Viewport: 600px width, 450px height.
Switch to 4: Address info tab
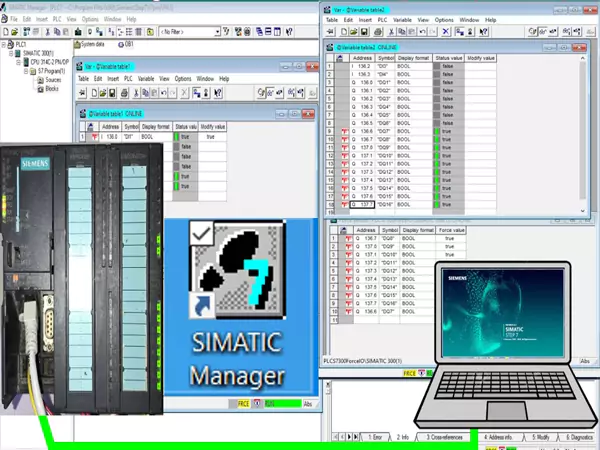pos(498,437)
